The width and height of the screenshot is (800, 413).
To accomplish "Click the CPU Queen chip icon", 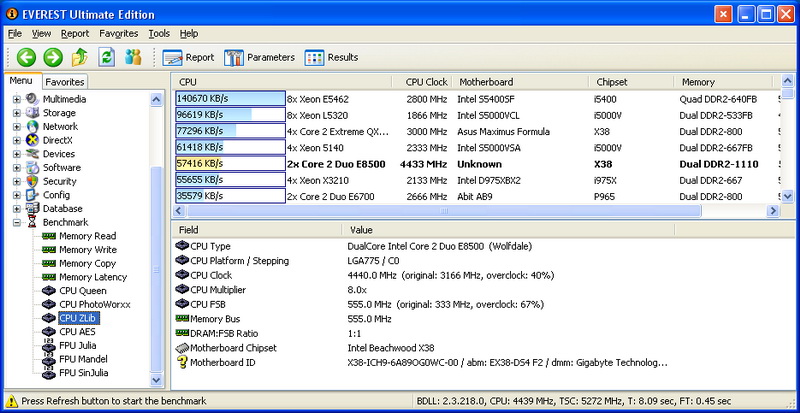I will (x=49, y=291).
